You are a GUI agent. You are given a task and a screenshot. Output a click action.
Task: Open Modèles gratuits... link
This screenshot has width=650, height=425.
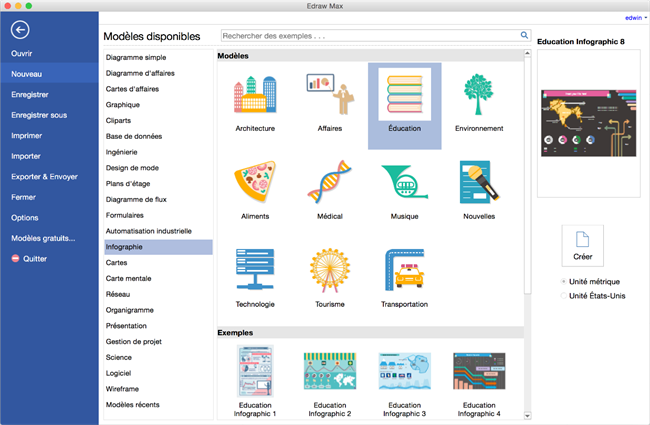[43, 238]
